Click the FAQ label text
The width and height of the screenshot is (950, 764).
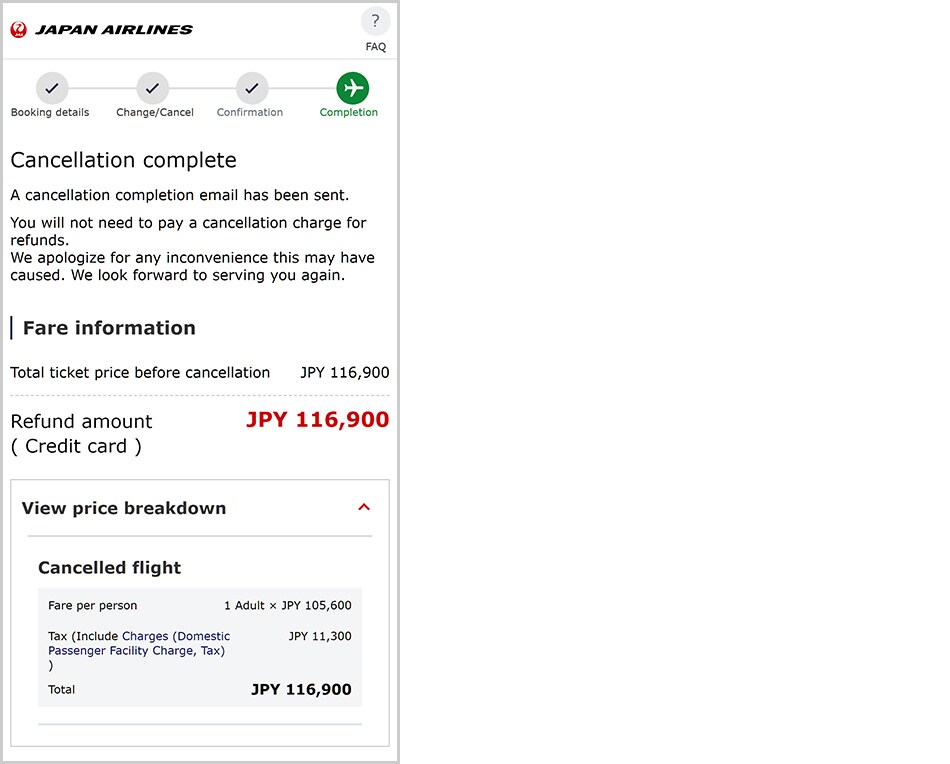tap(376, 47)
